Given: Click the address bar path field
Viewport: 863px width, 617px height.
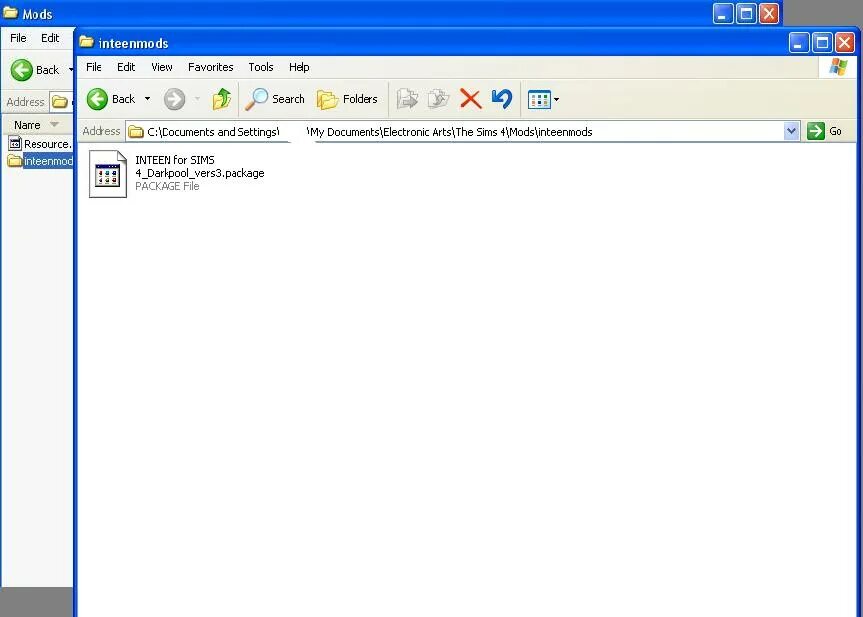Looking at the screenshot, I should pos(462,132).
